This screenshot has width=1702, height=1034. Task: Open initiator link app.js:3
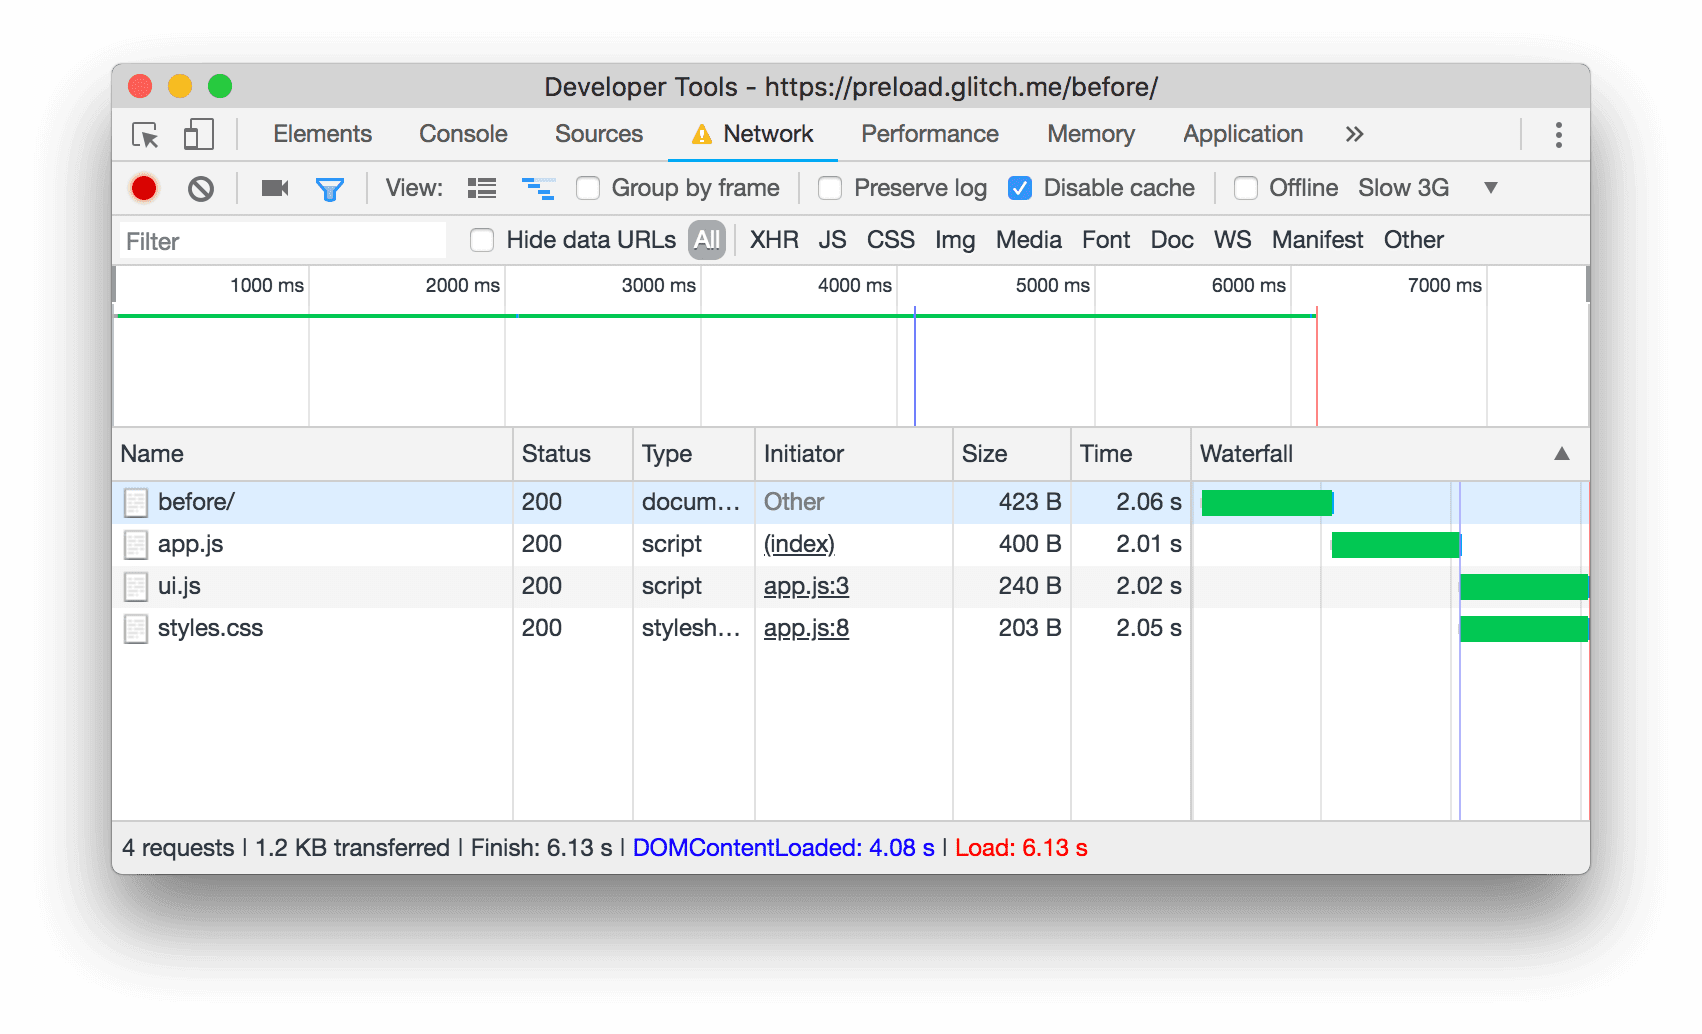coord(806,586)
